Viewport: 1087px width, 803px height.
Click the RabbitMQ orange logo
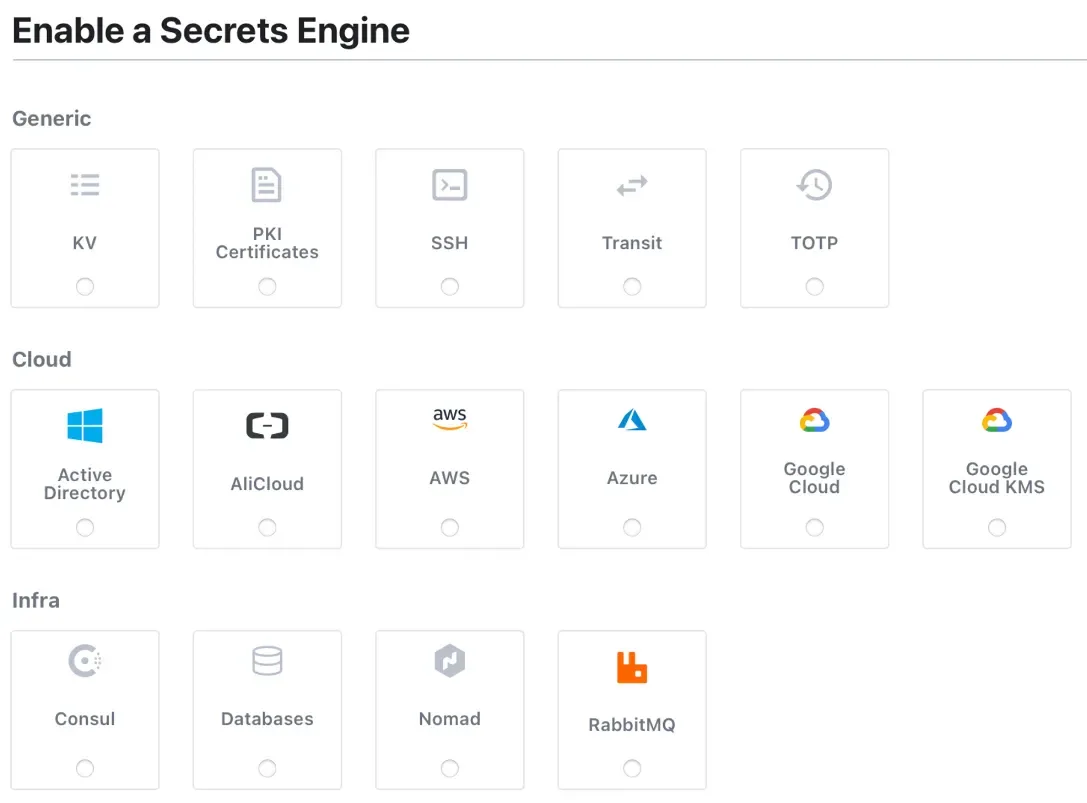coord(632,667)
